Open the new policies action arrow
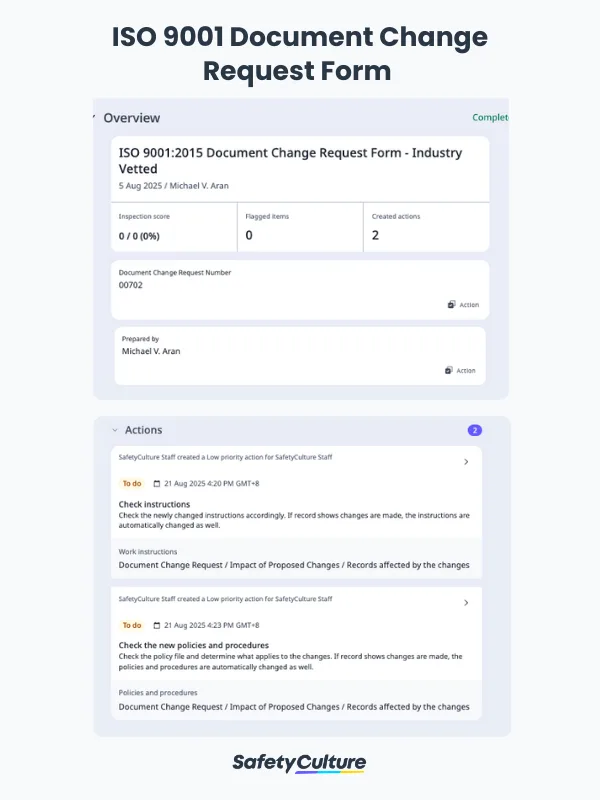 pyautogui.click(x=466, y=603)
